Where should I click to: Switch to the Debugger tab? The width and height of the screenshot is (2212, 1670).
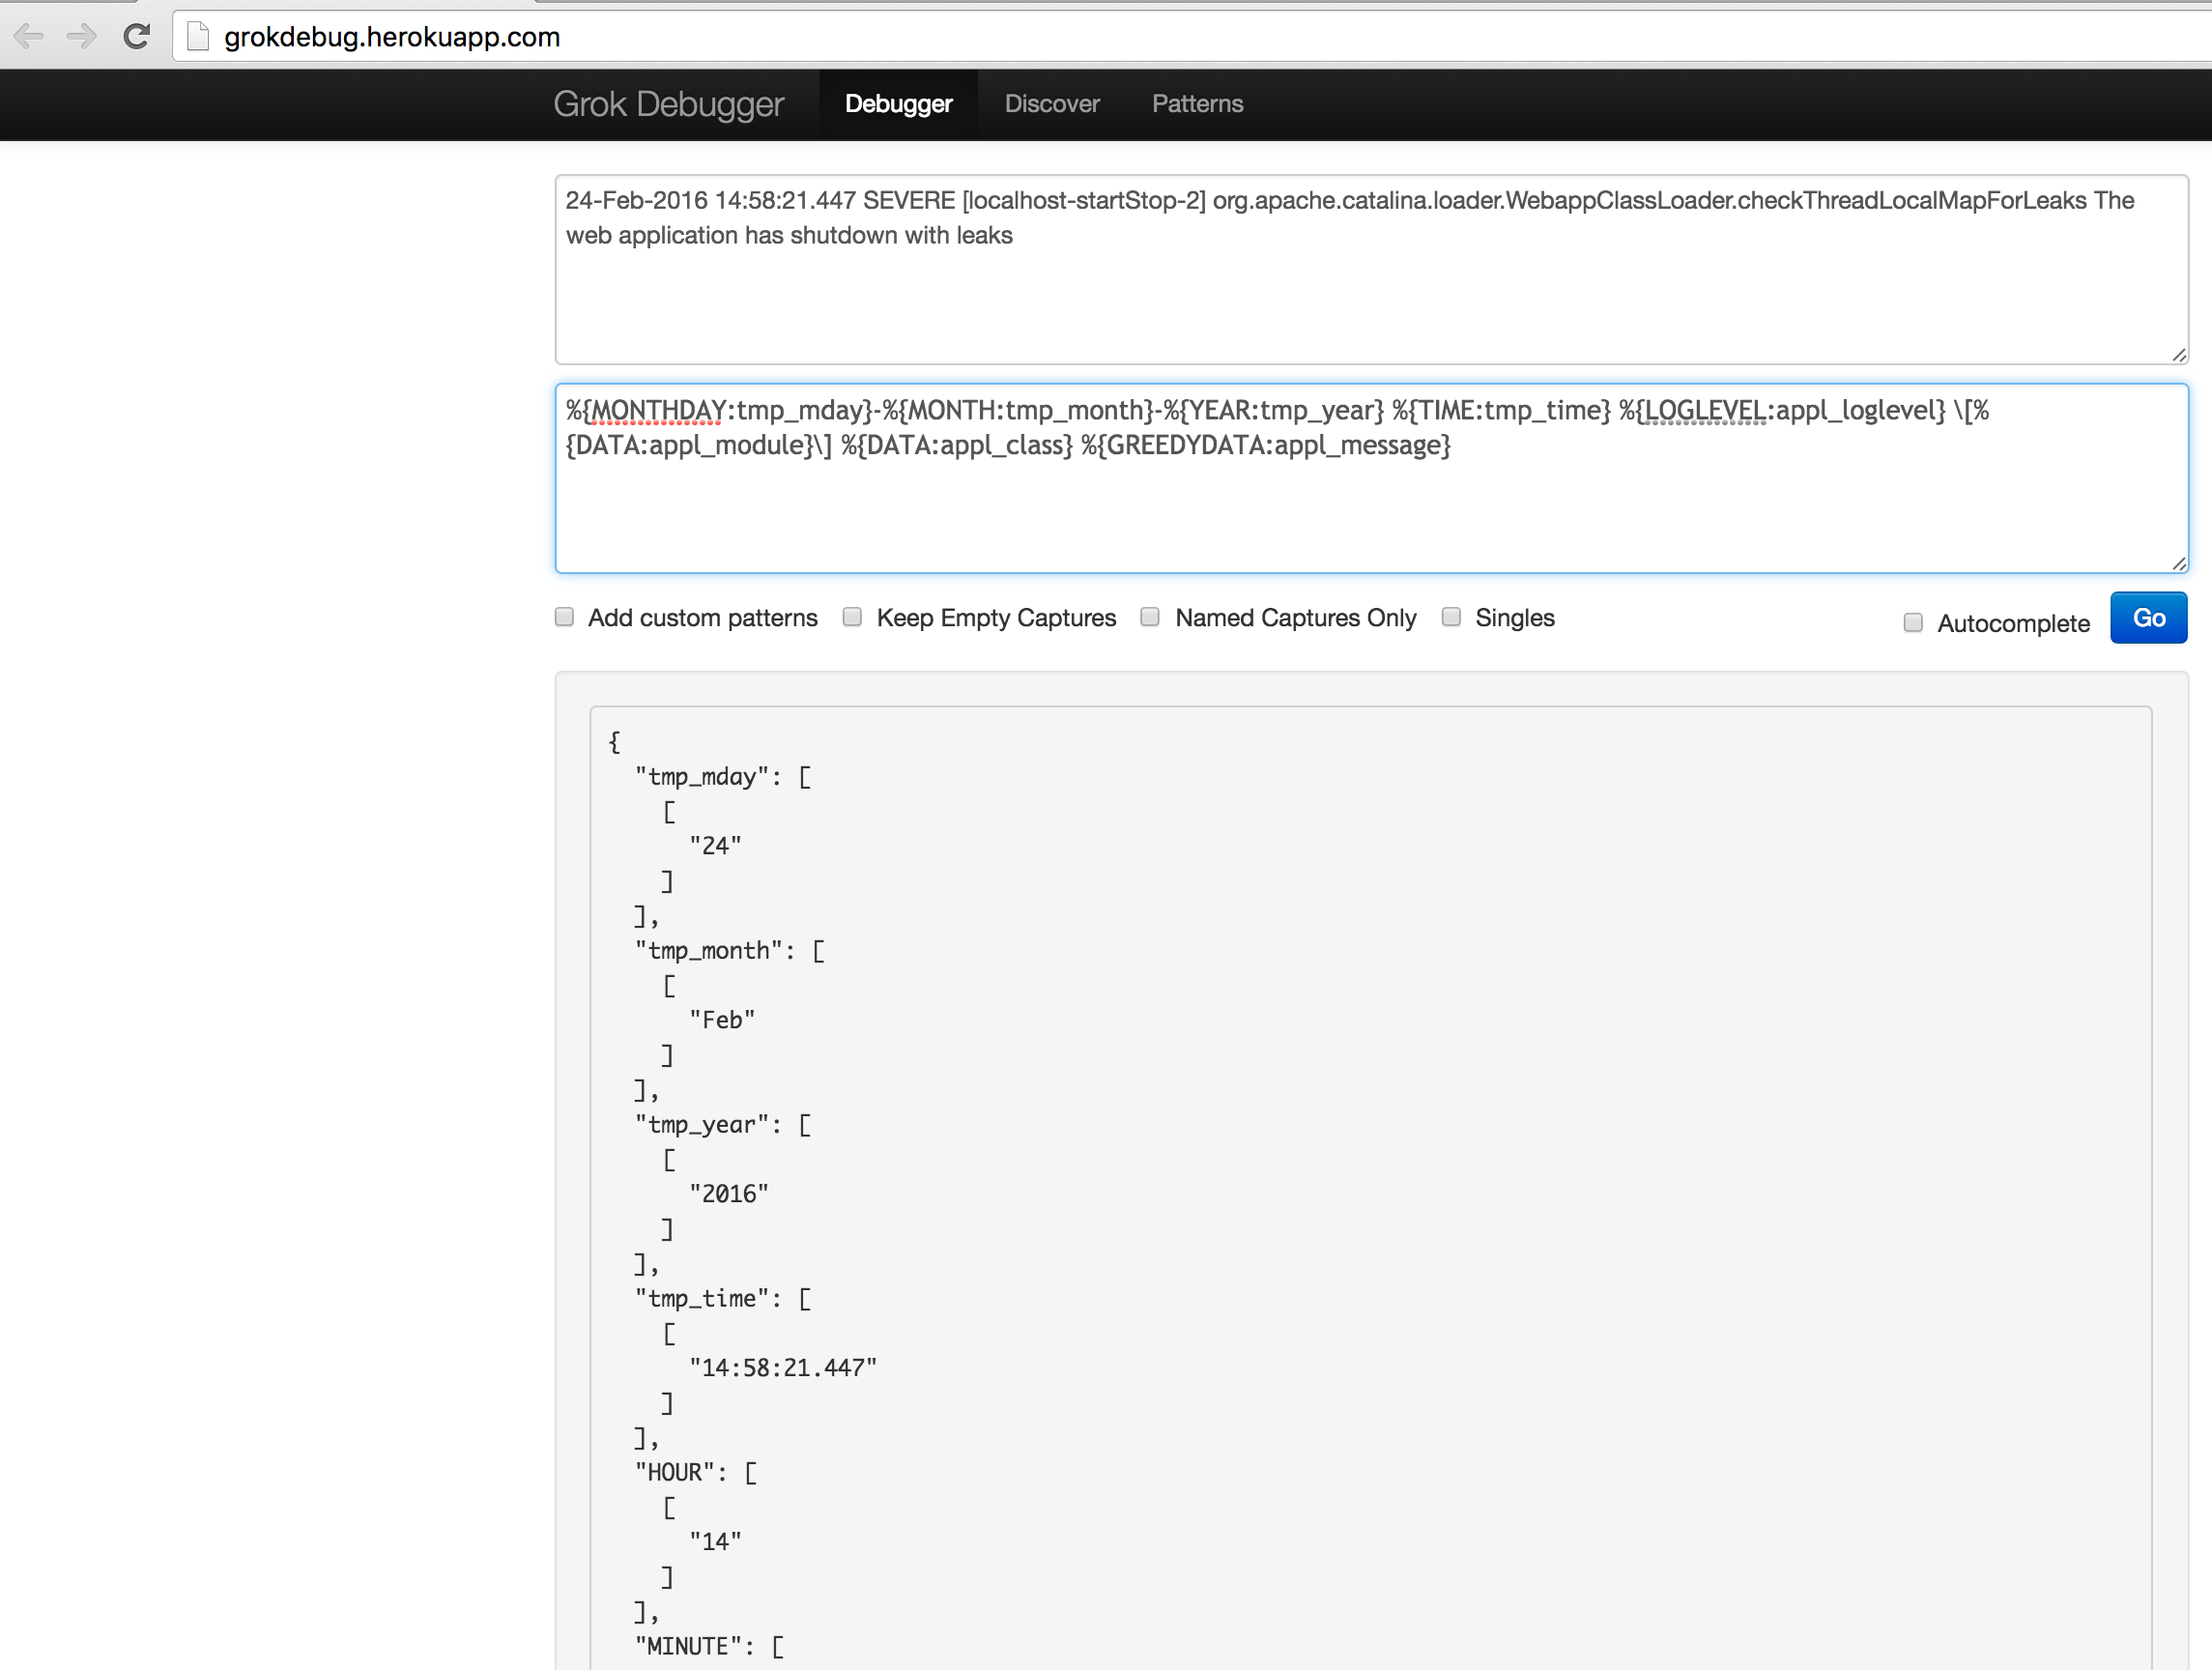(x=897, y=104)
